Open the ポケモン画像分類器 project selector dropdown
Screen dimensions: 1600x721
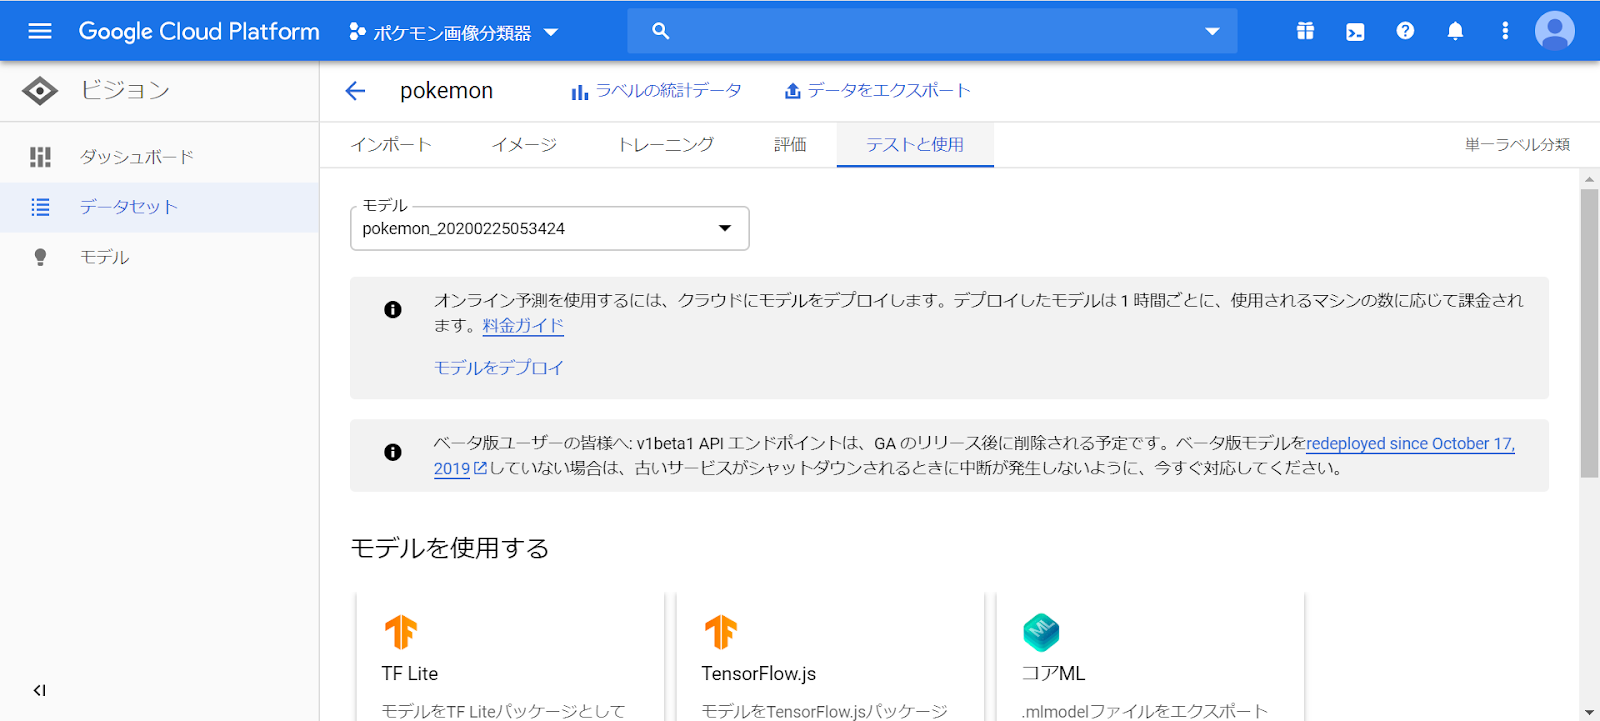point(454,32)
